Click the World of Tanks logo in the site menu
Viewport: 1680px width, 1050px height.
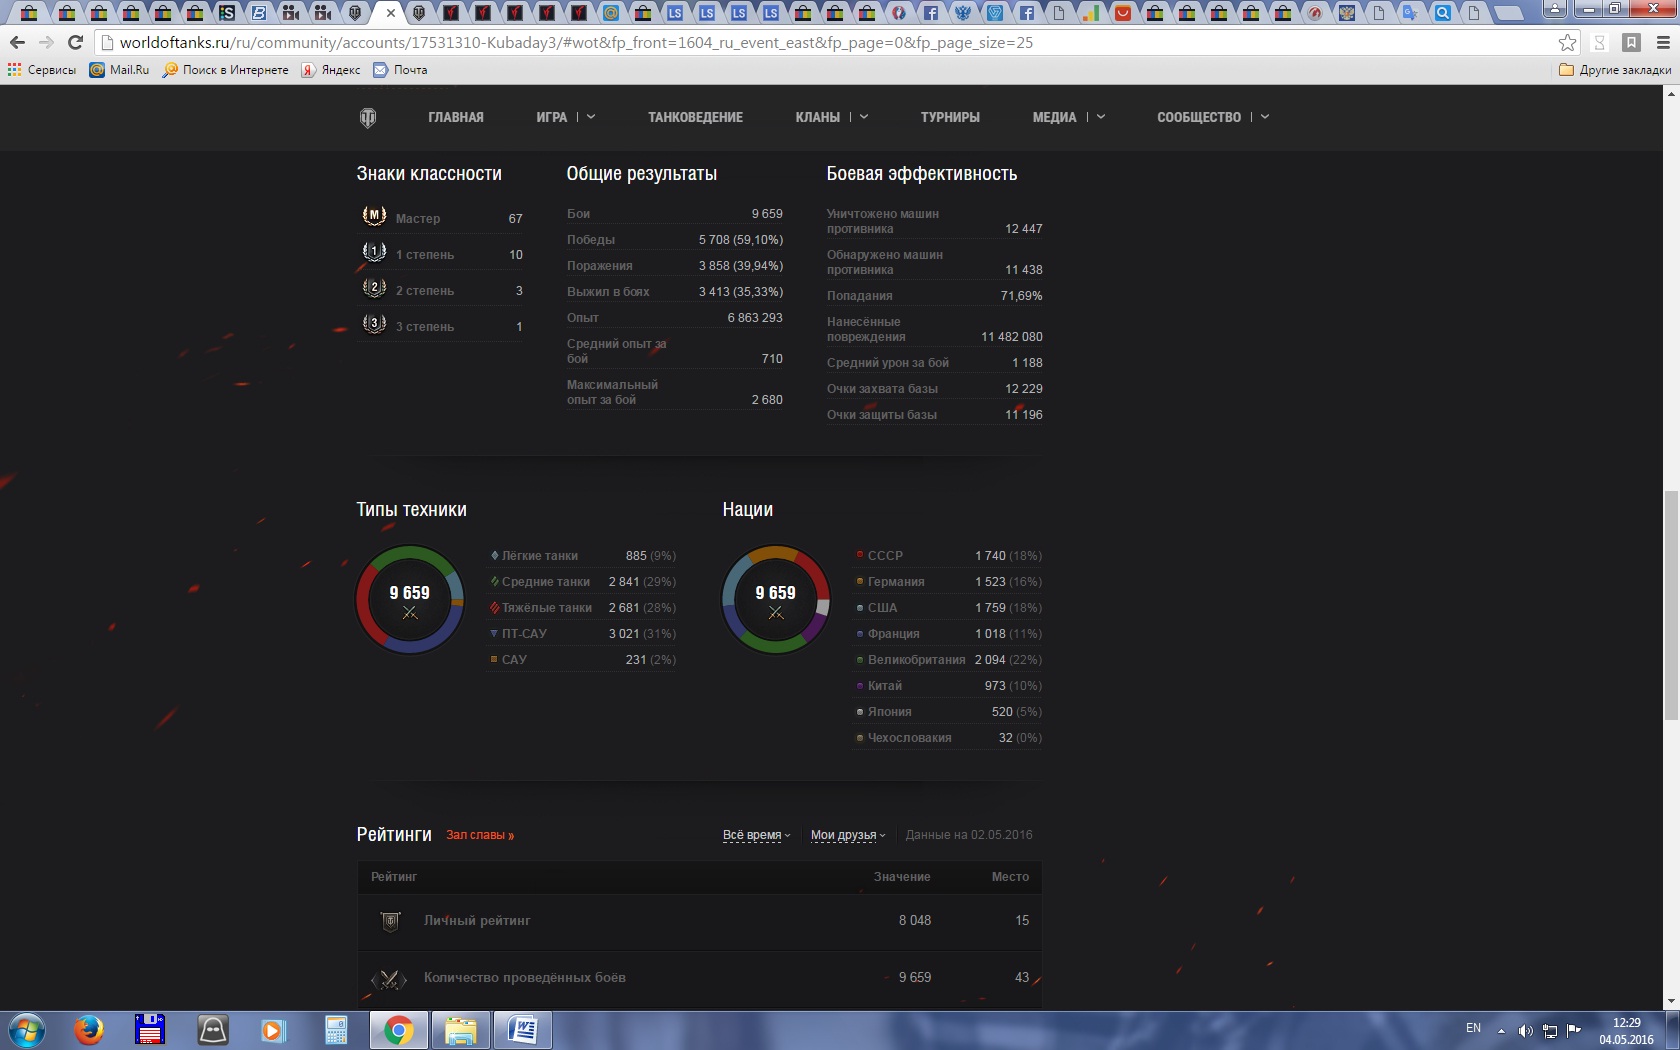click(x=368, y=117)
